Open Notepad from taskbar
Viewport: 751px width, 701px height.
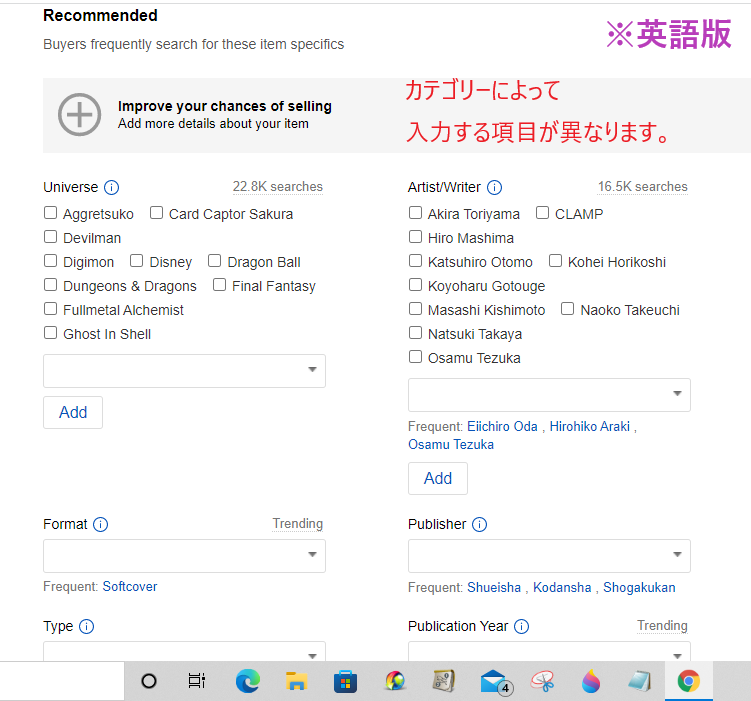(x=640, y=681)
